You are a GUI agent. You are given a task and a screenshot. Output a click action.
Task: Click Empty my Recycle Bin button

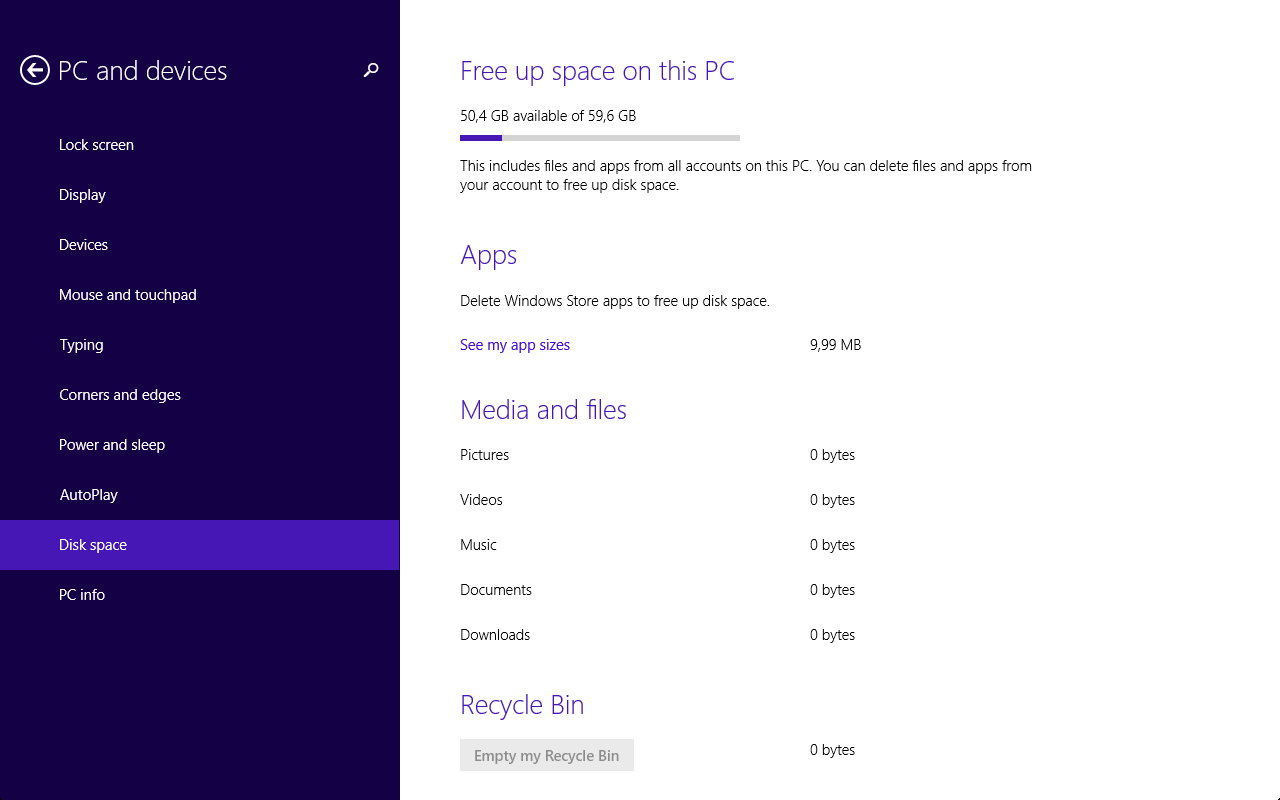point(547,755)
